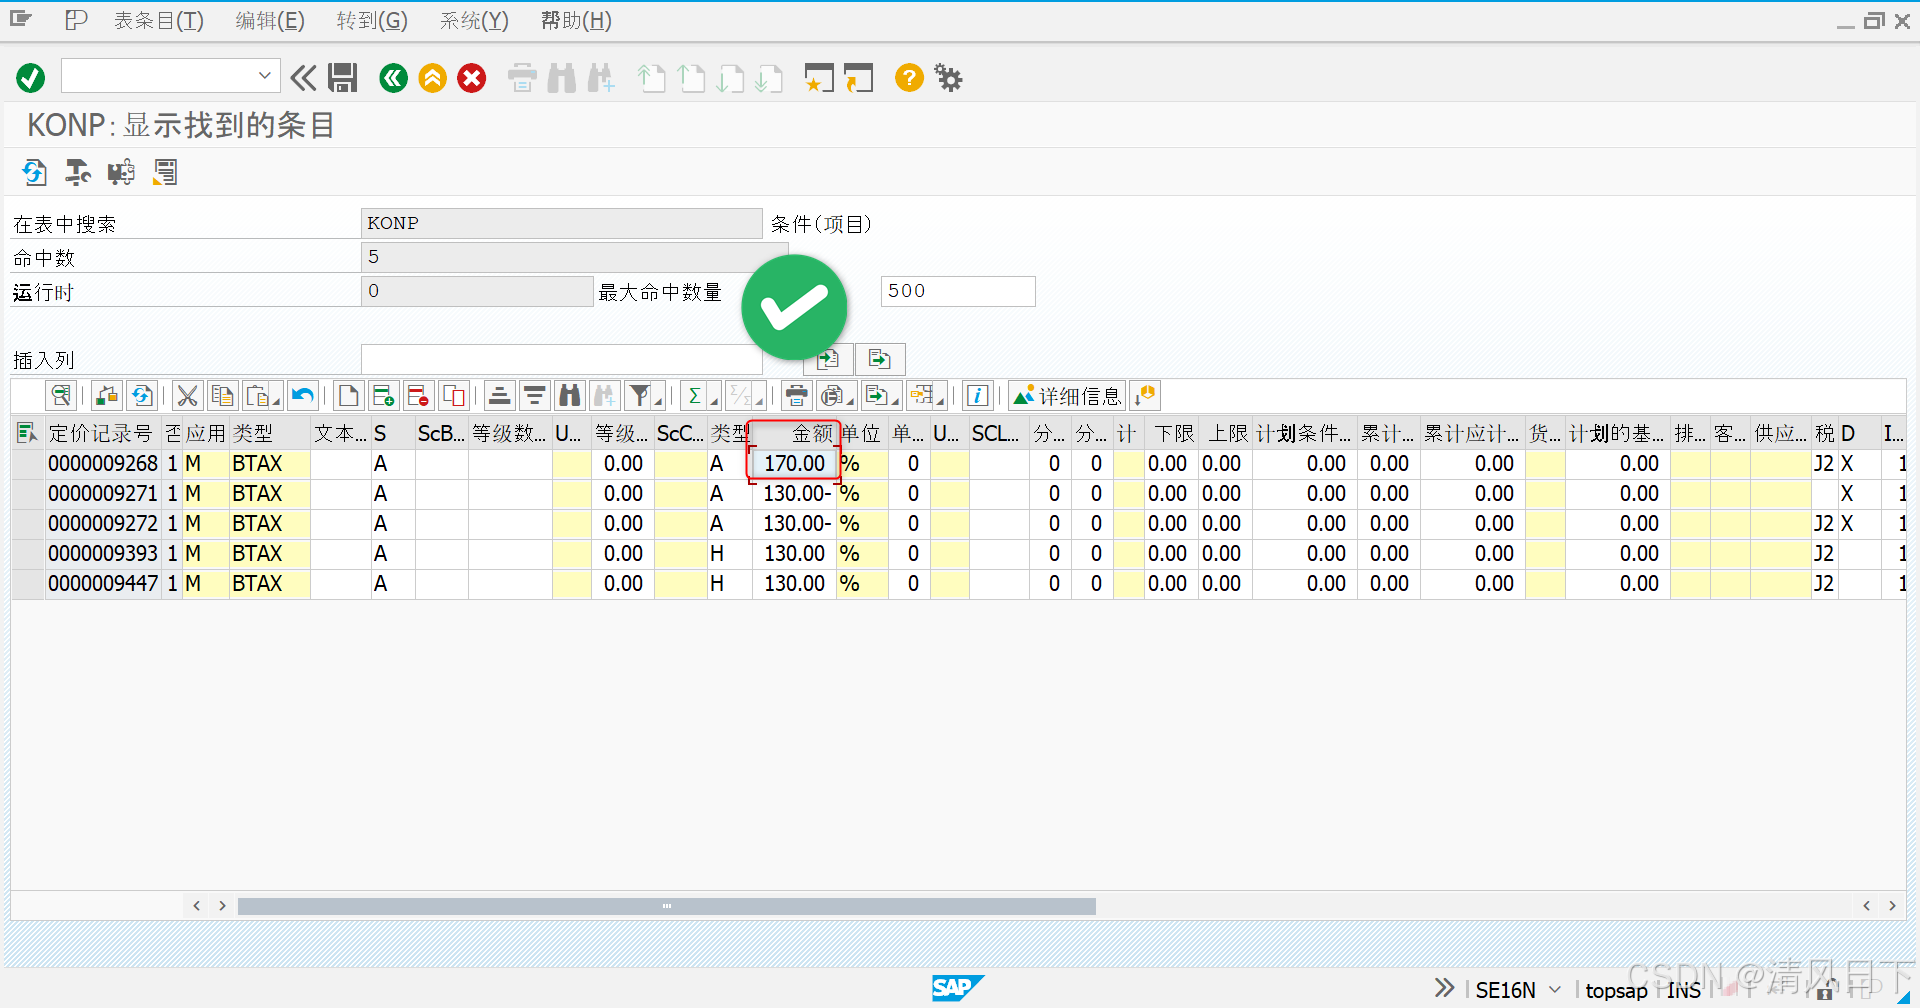Open the SE16N dropdown in the status bar
This screenshot has width=1920, height=1008.
1553,990
